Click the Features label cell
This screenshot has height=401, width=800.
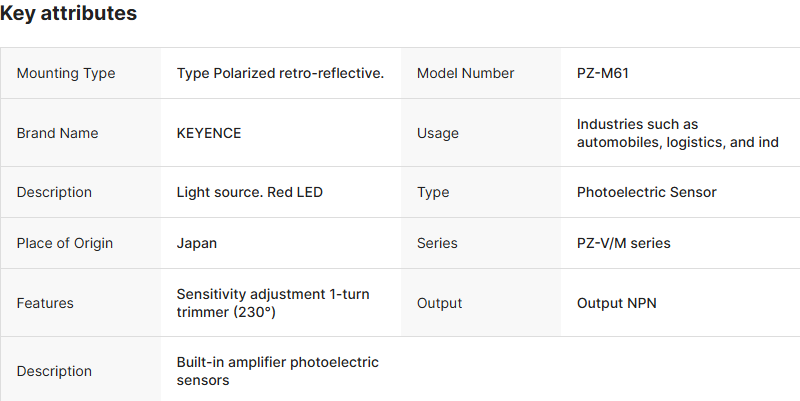(45, 303)
